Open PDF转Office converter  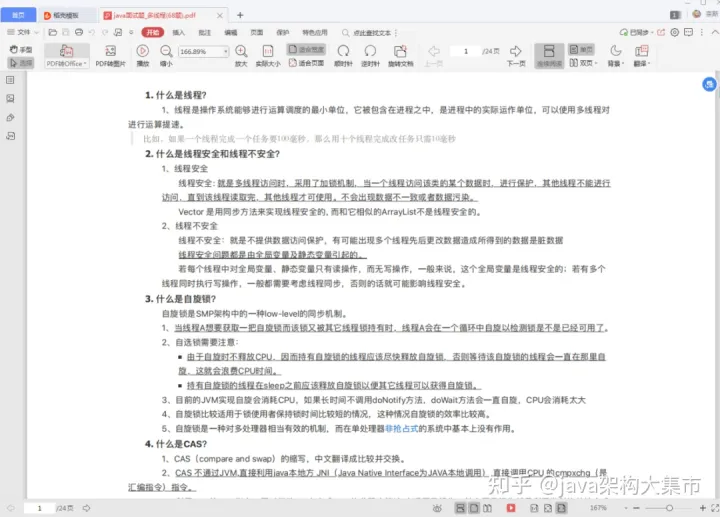tap(67, 56)
